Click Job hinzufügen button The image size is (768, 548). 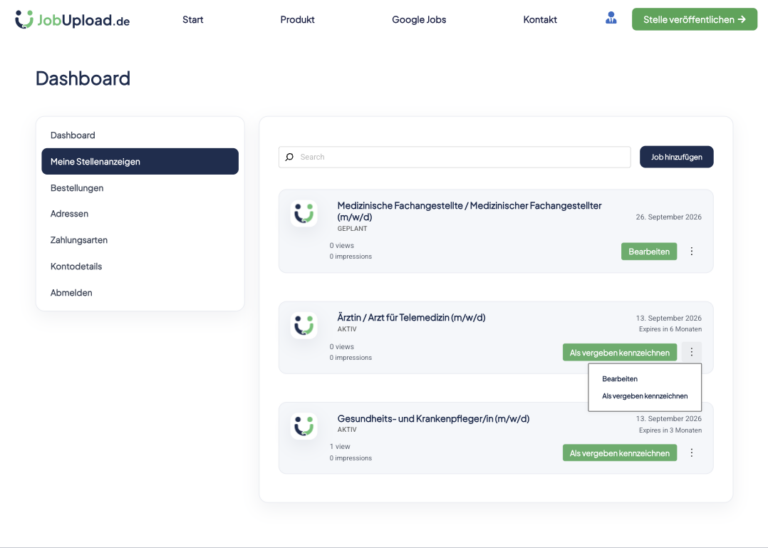[x=676, y=157]
